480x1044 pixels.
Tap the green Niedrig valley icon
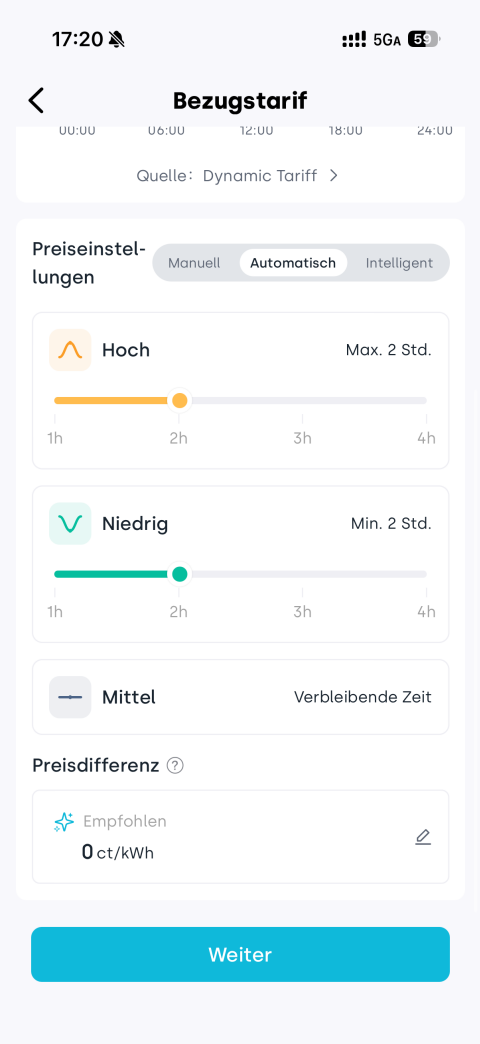coord(70,523)
